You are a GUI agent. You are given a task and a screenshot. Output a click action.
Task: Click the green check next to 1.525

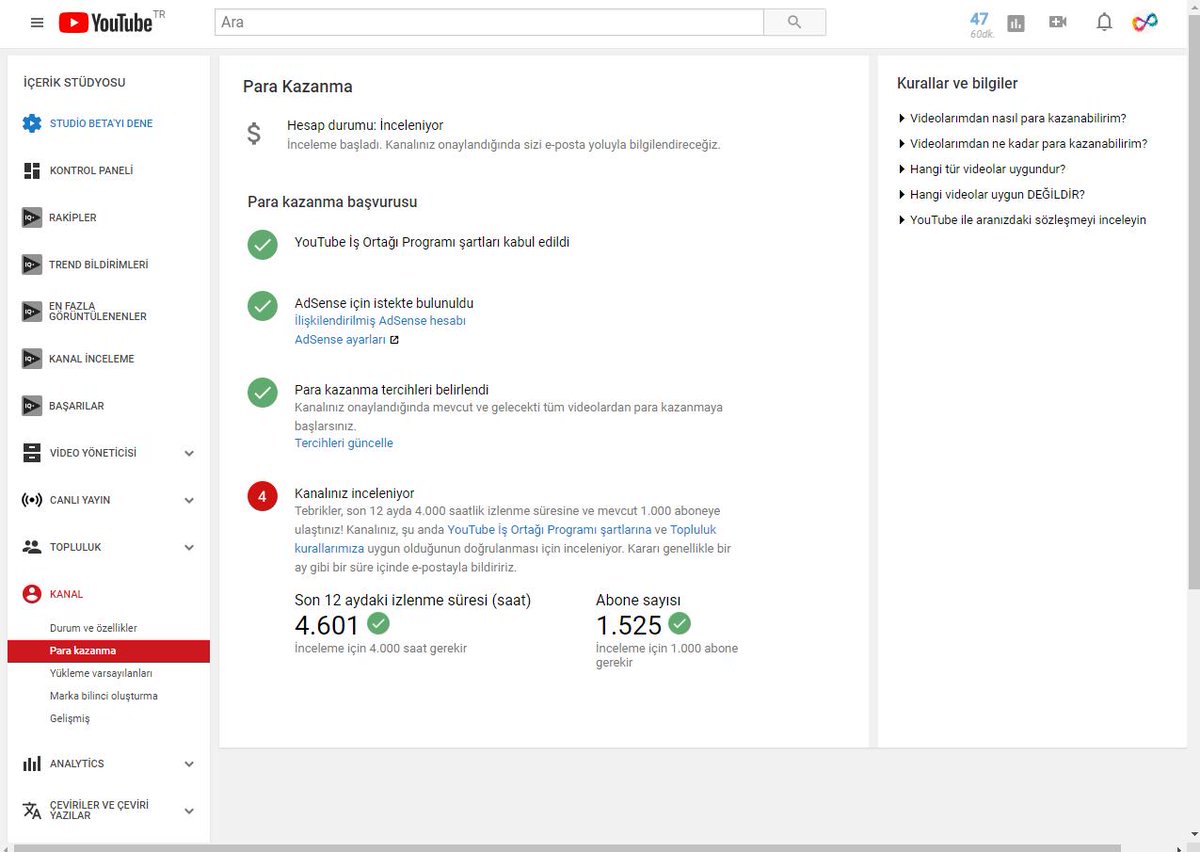[679, 624]
